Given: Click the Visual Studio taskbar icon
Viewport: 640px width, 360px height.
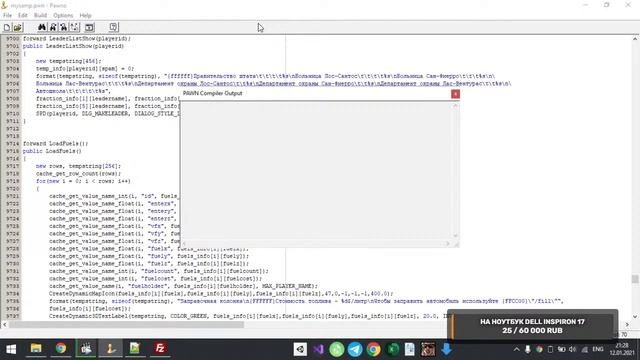Looking at the screenshot, I should point(318,349).
